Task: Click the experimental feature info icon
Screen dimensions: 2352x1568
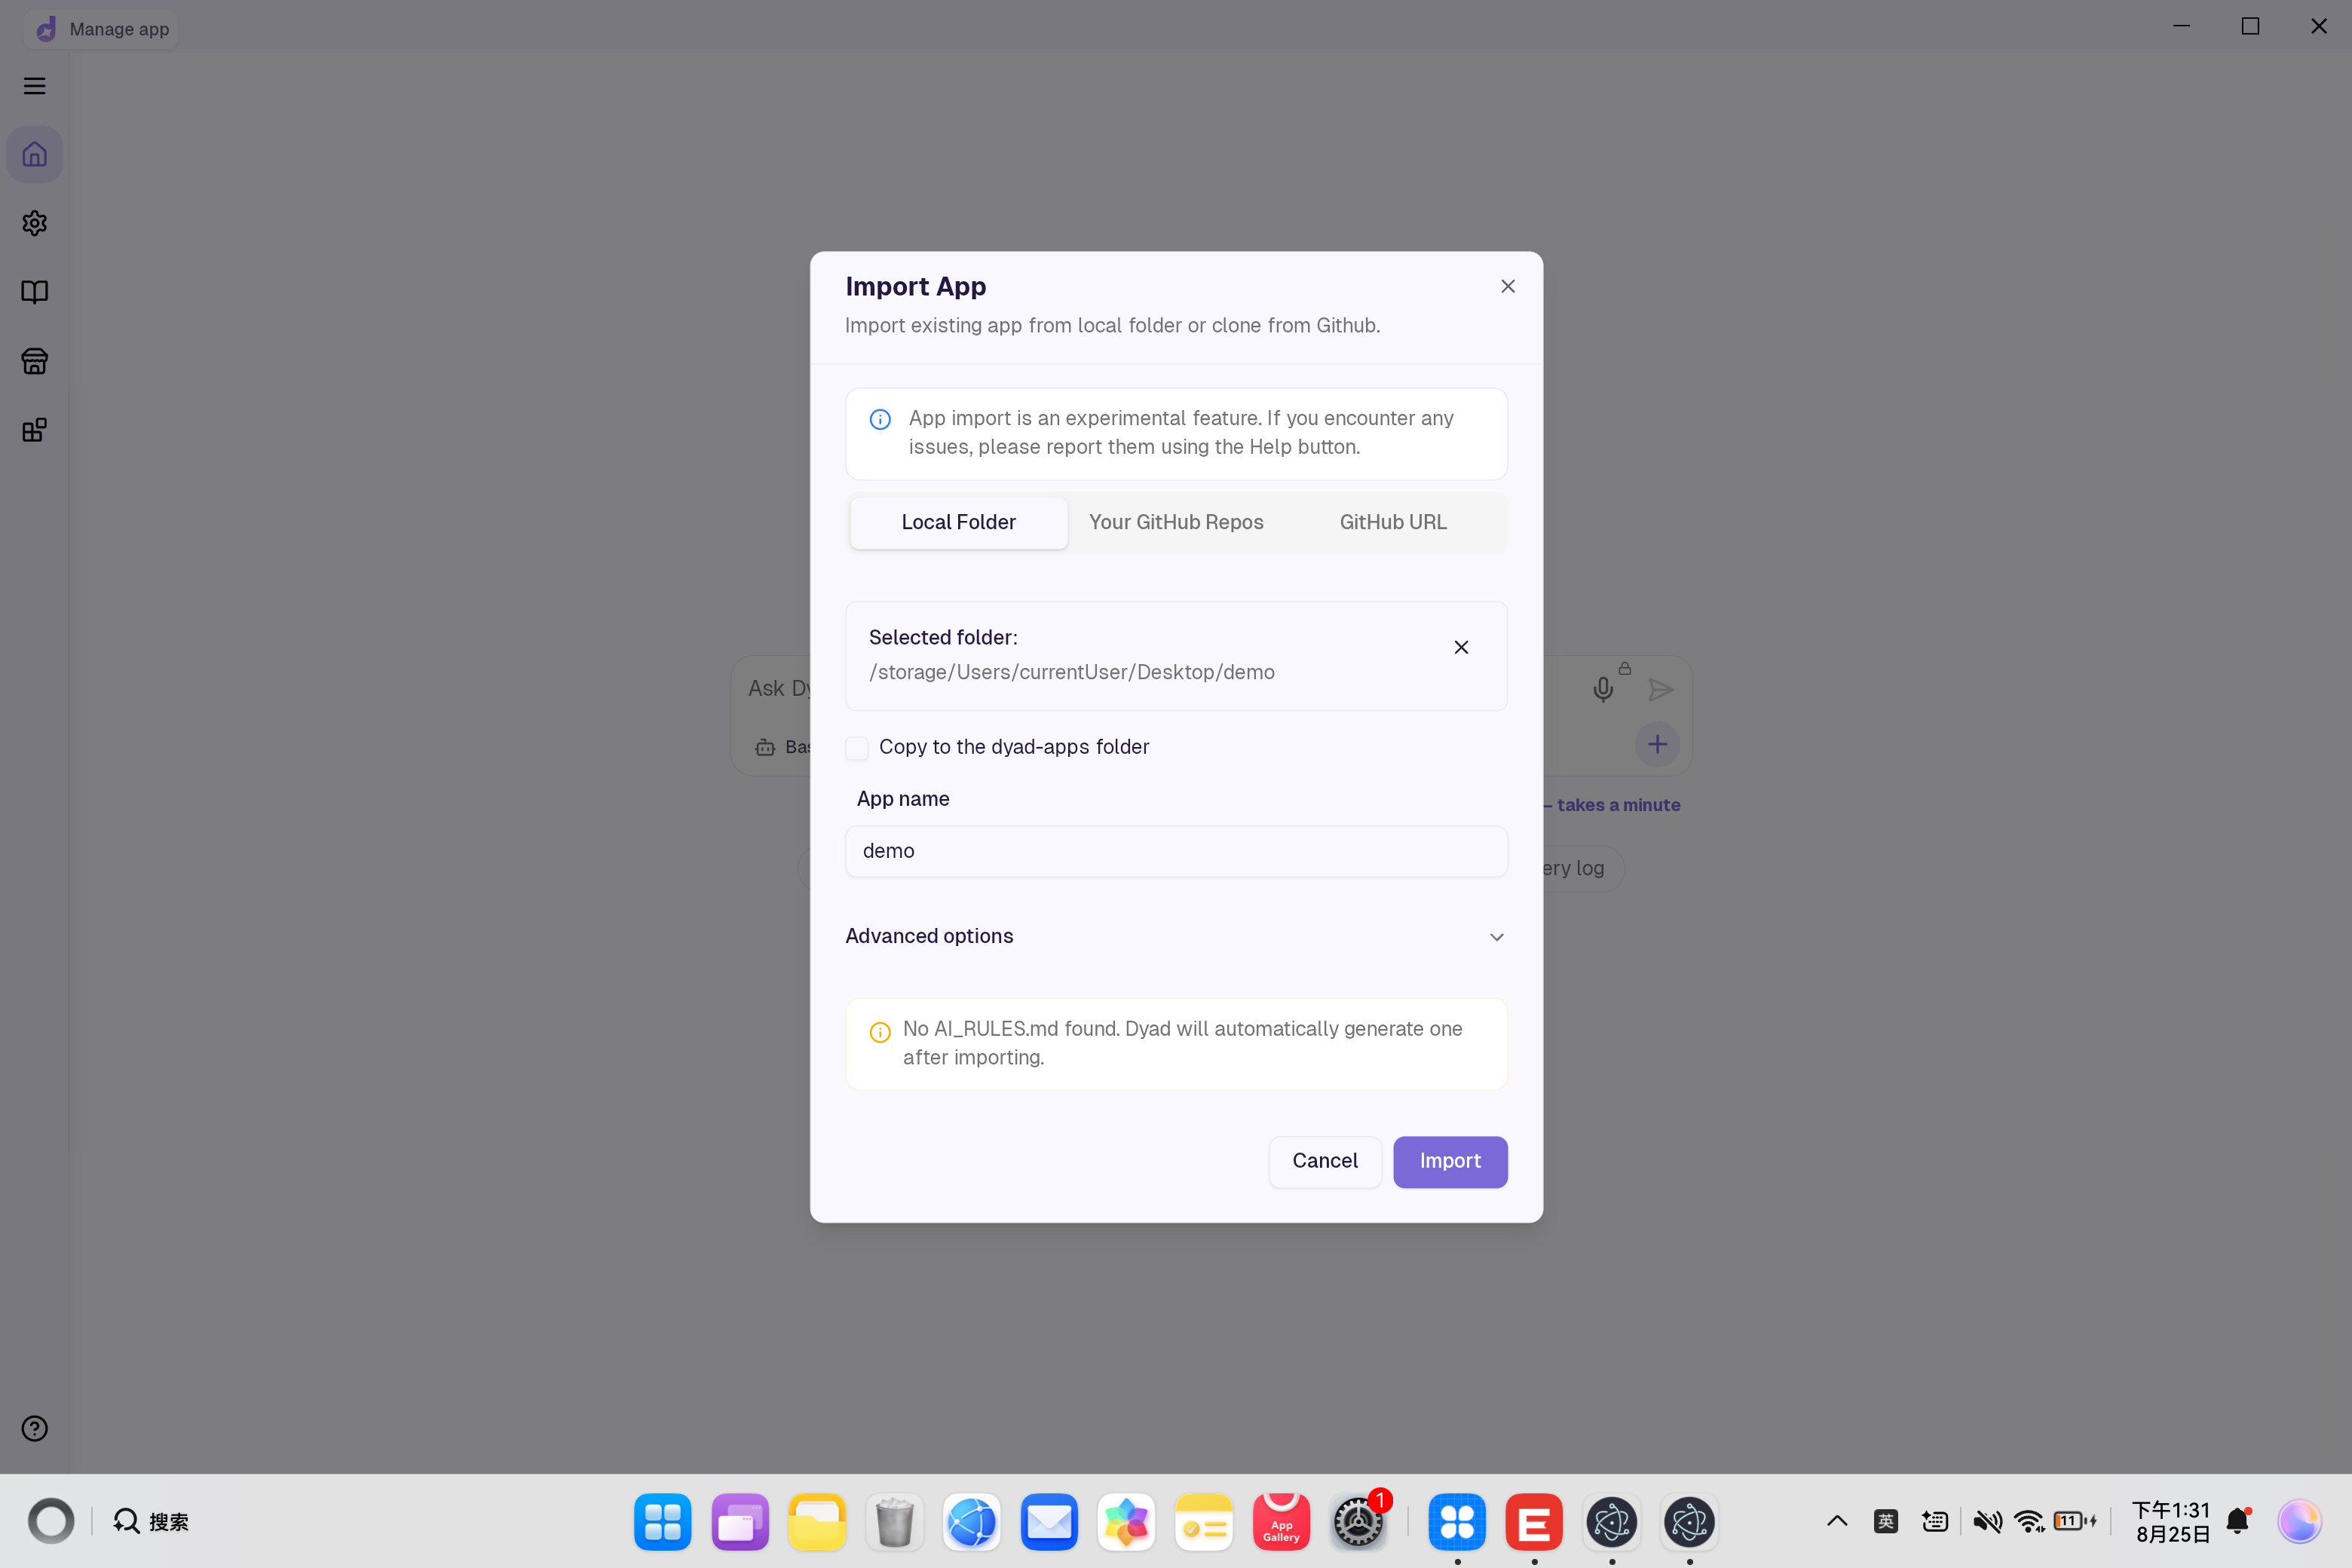Action: (880, 420)
